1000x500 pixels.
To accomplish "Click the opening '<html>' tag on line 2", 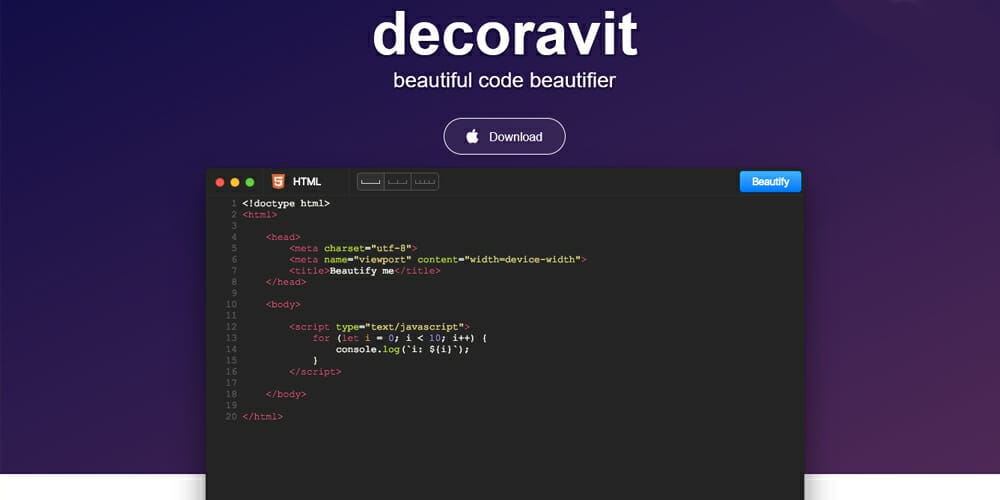I will pos(260,215).
